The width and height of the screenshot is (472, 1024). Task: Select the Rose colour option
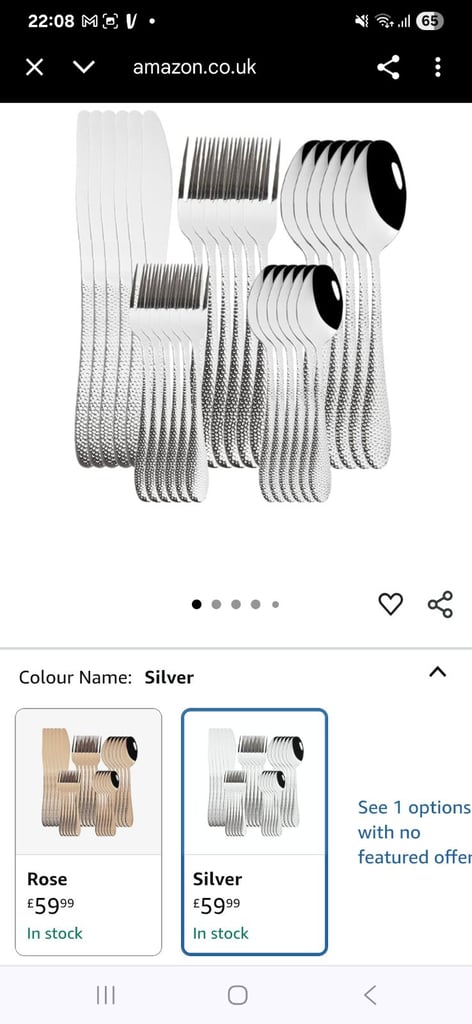click(x=88, y=831)
